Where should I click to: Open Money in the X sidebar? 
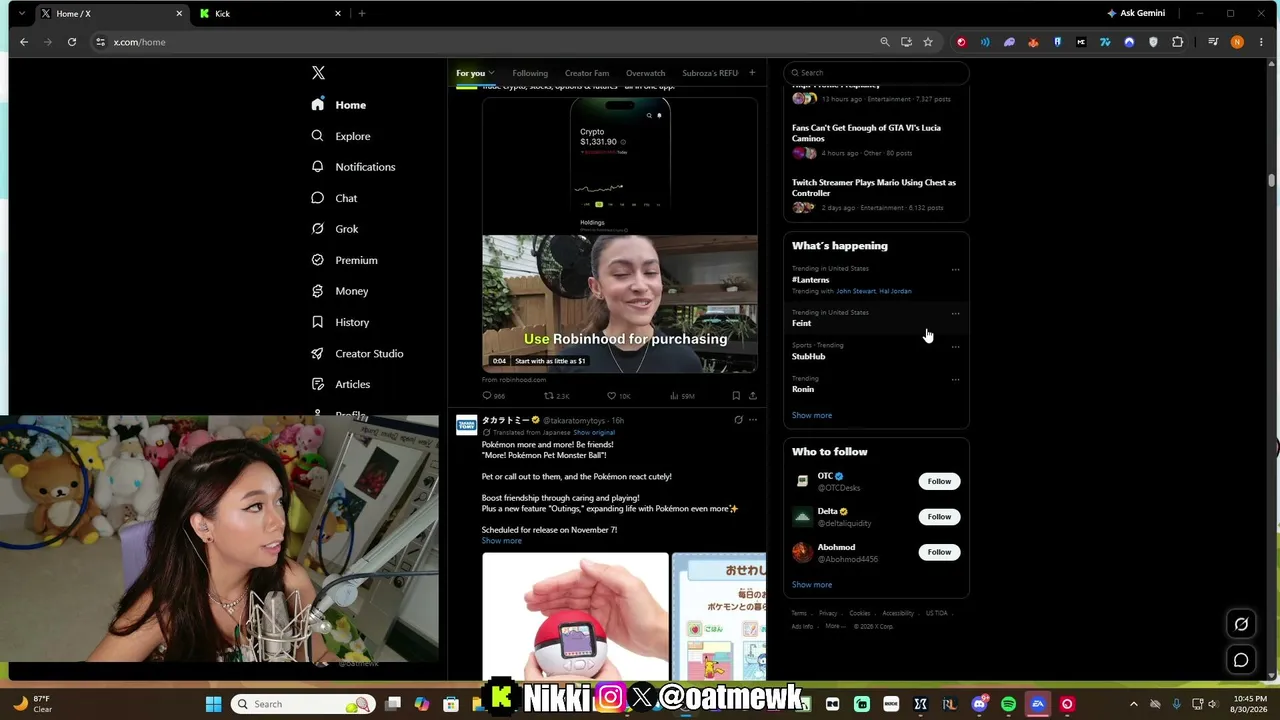340,291
